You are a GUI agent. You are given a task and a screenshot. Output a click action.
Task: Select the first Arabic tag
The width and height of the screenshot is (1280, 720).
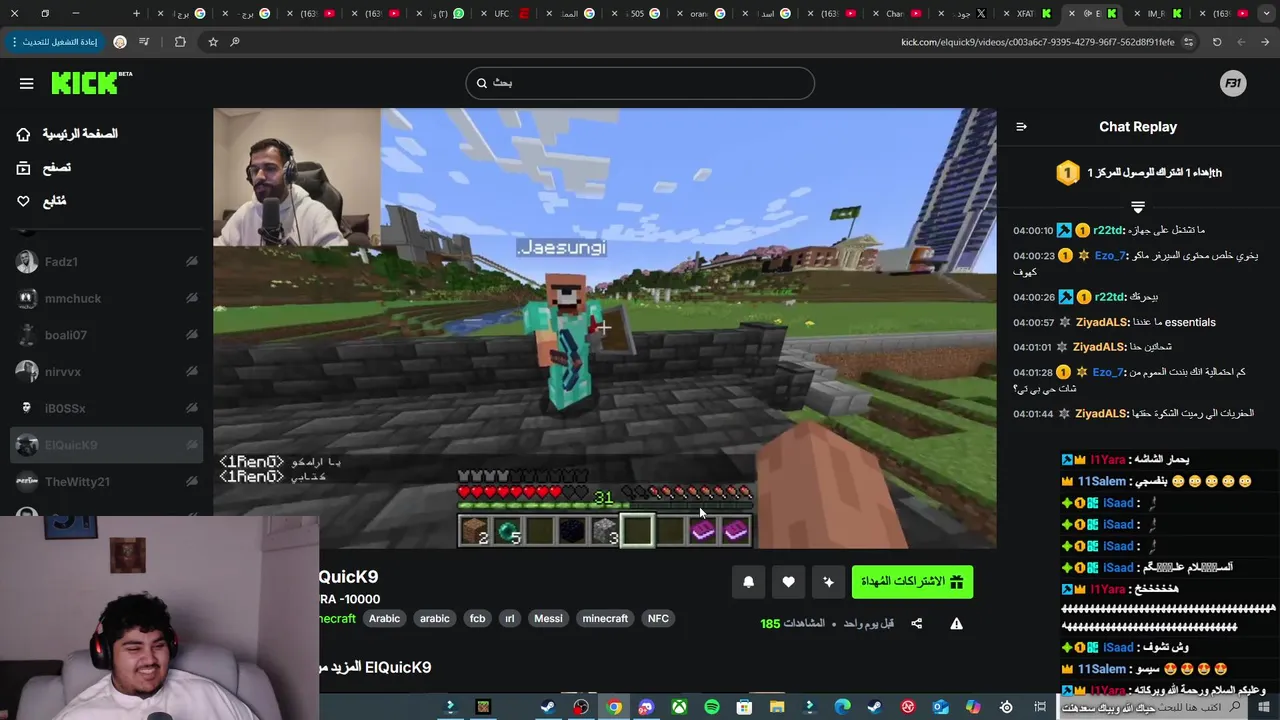click(384, 619)
